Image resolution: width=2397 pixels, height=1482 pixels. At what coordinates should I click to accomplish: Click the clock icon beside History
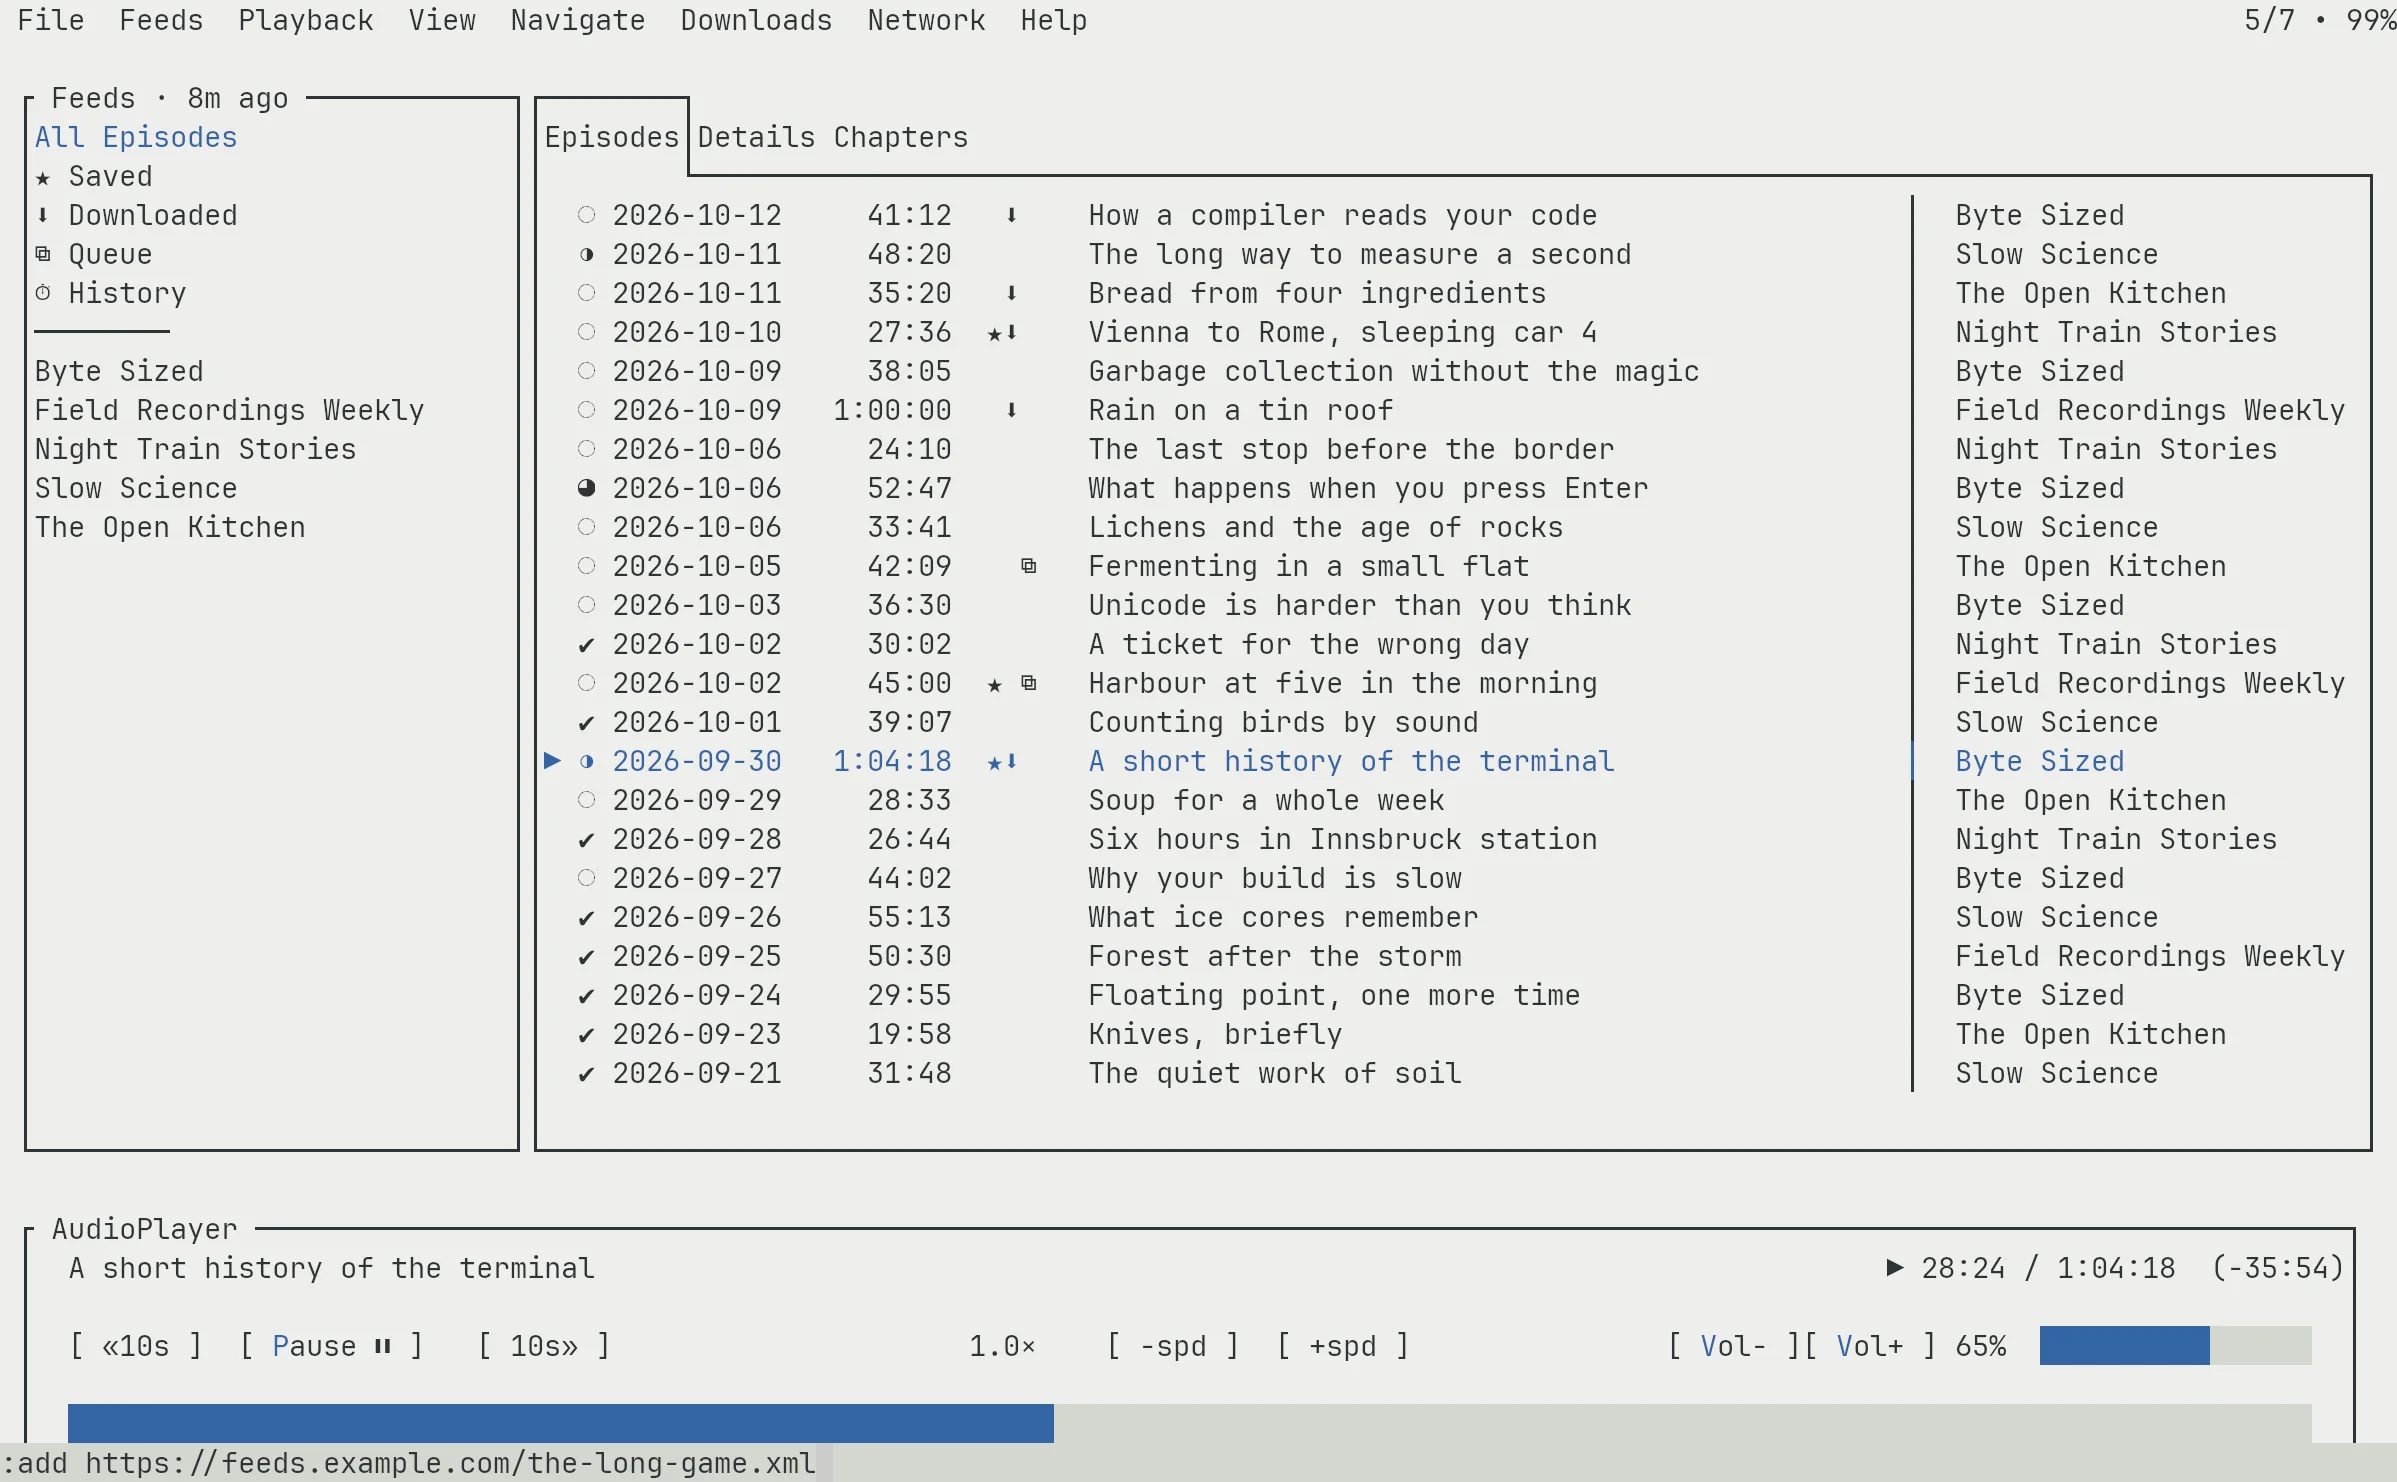click(x=43, y=294)
